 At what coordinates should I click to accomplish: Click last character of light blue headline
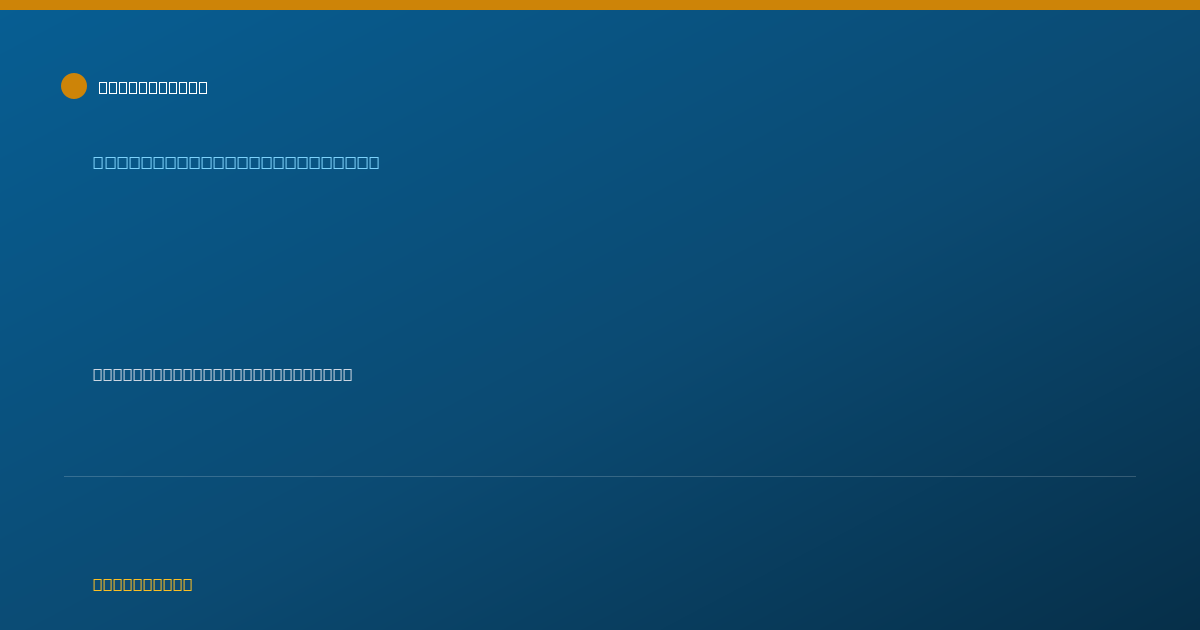tap(374, 162)
